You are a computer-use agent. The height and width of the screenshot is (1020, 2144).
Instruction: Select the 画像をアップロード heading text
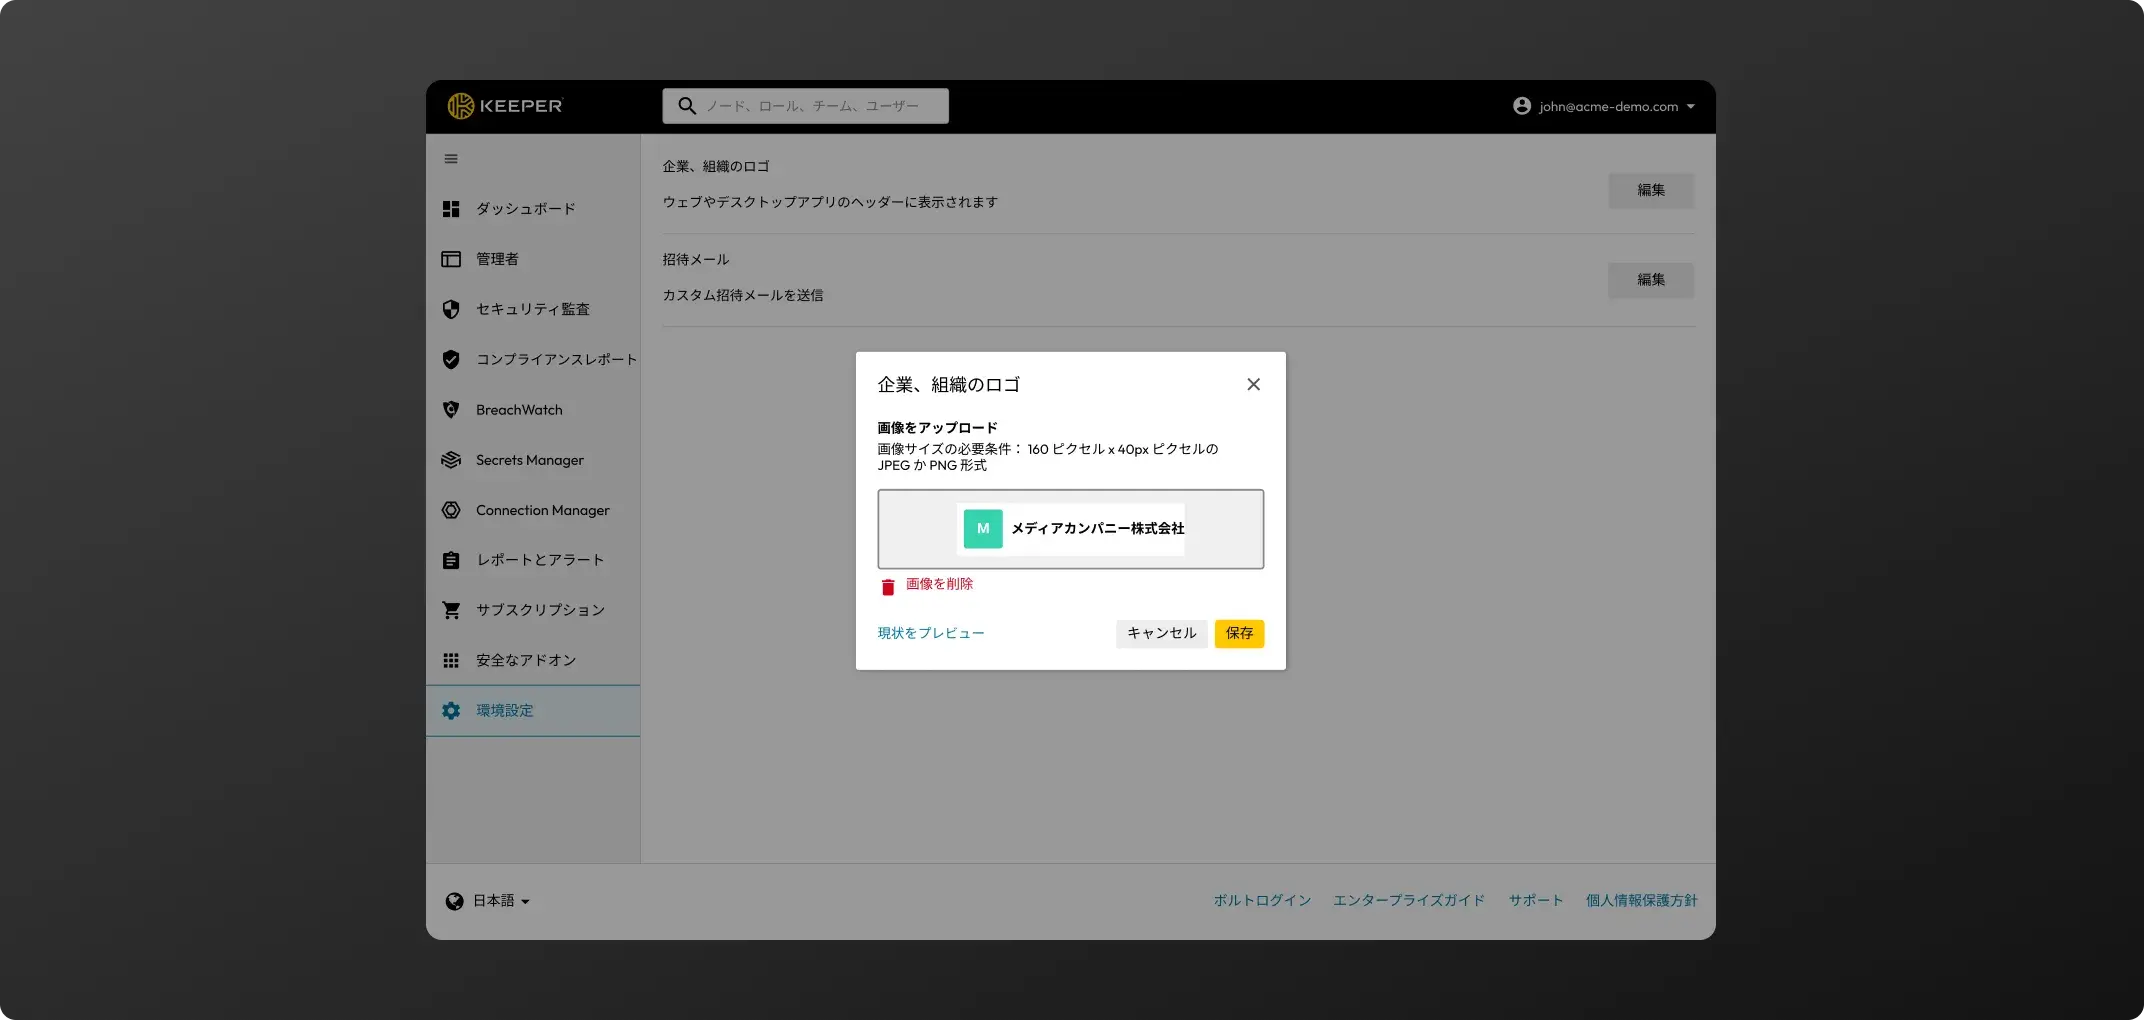937,428
